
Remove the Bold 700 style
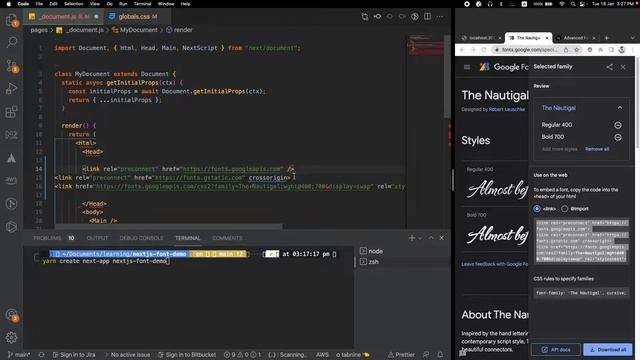coord(618,137)
